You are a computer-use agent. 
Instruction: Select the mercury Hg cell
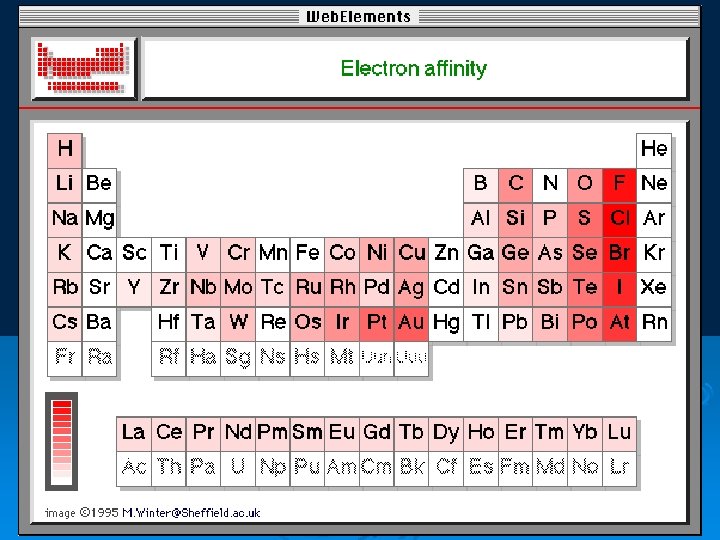tap(446, 324)
